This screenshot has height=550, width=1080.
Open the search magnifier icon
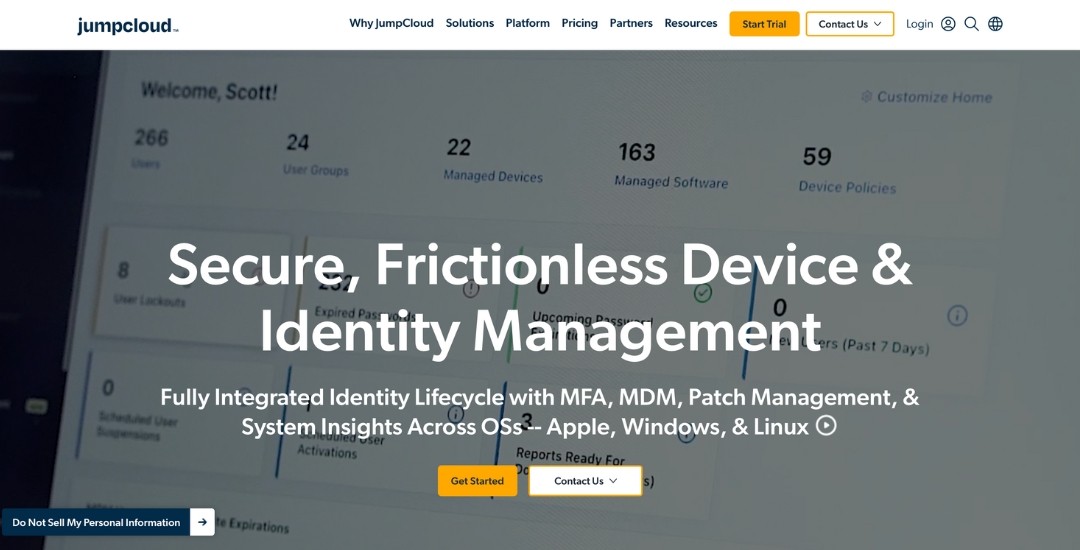coord(972,24)
